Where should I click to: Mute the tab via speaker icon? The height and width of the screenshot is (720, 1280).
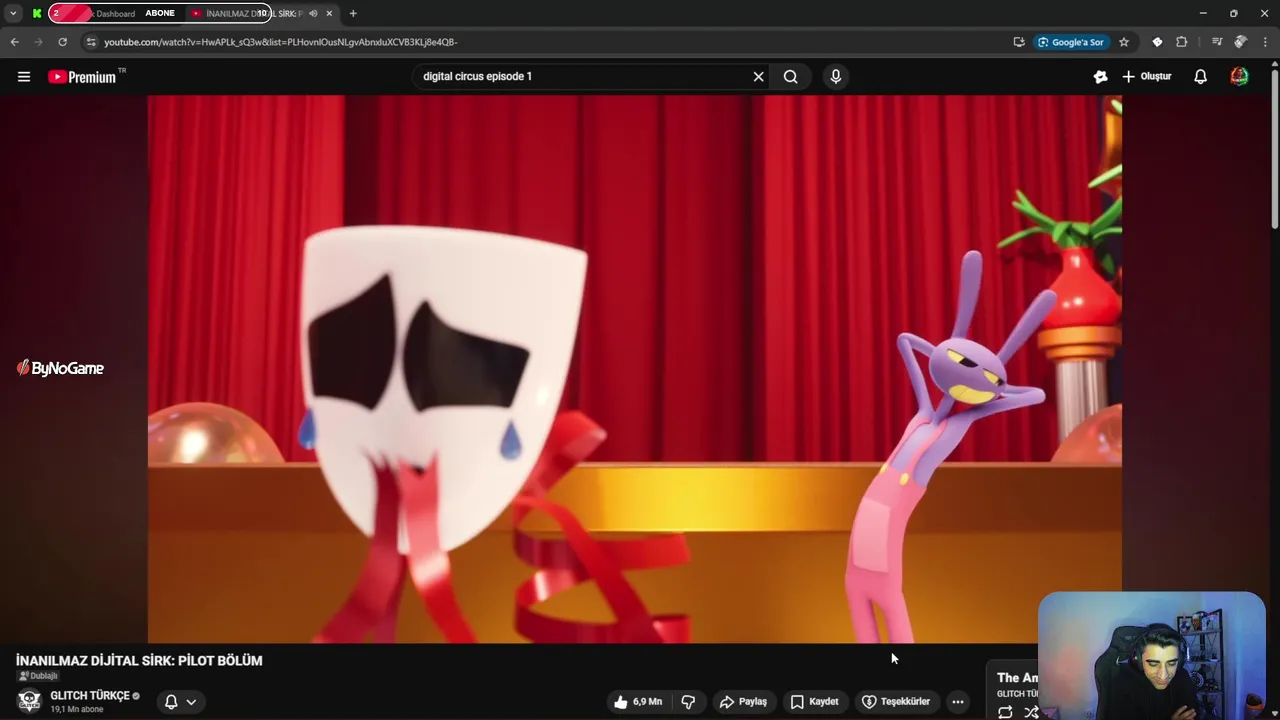coord(313,13)
